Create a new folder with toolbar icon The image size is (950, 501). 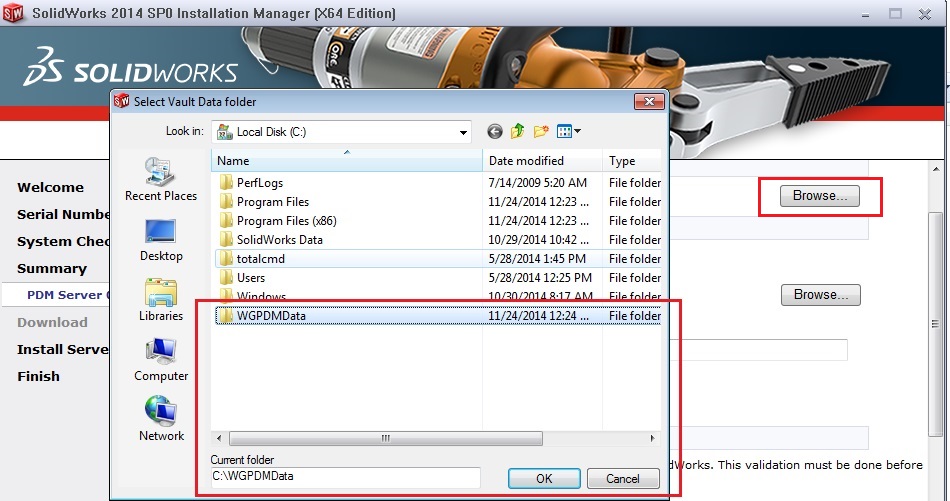tap(541, 132)
